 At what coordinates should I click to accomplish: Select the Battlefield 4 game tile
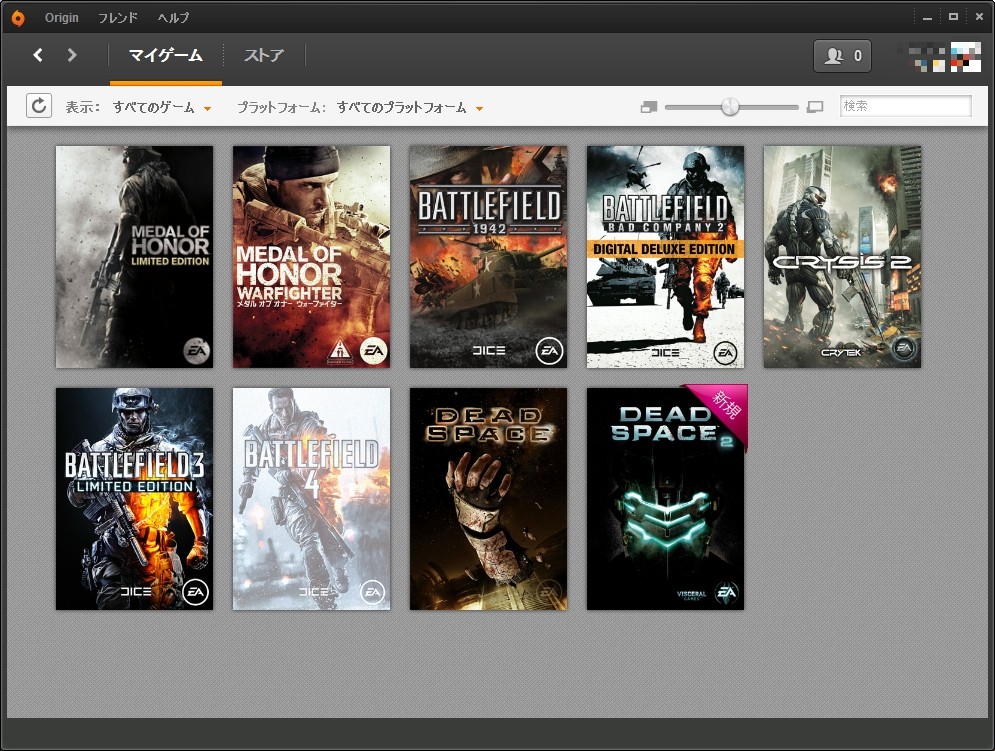(312, 499)
